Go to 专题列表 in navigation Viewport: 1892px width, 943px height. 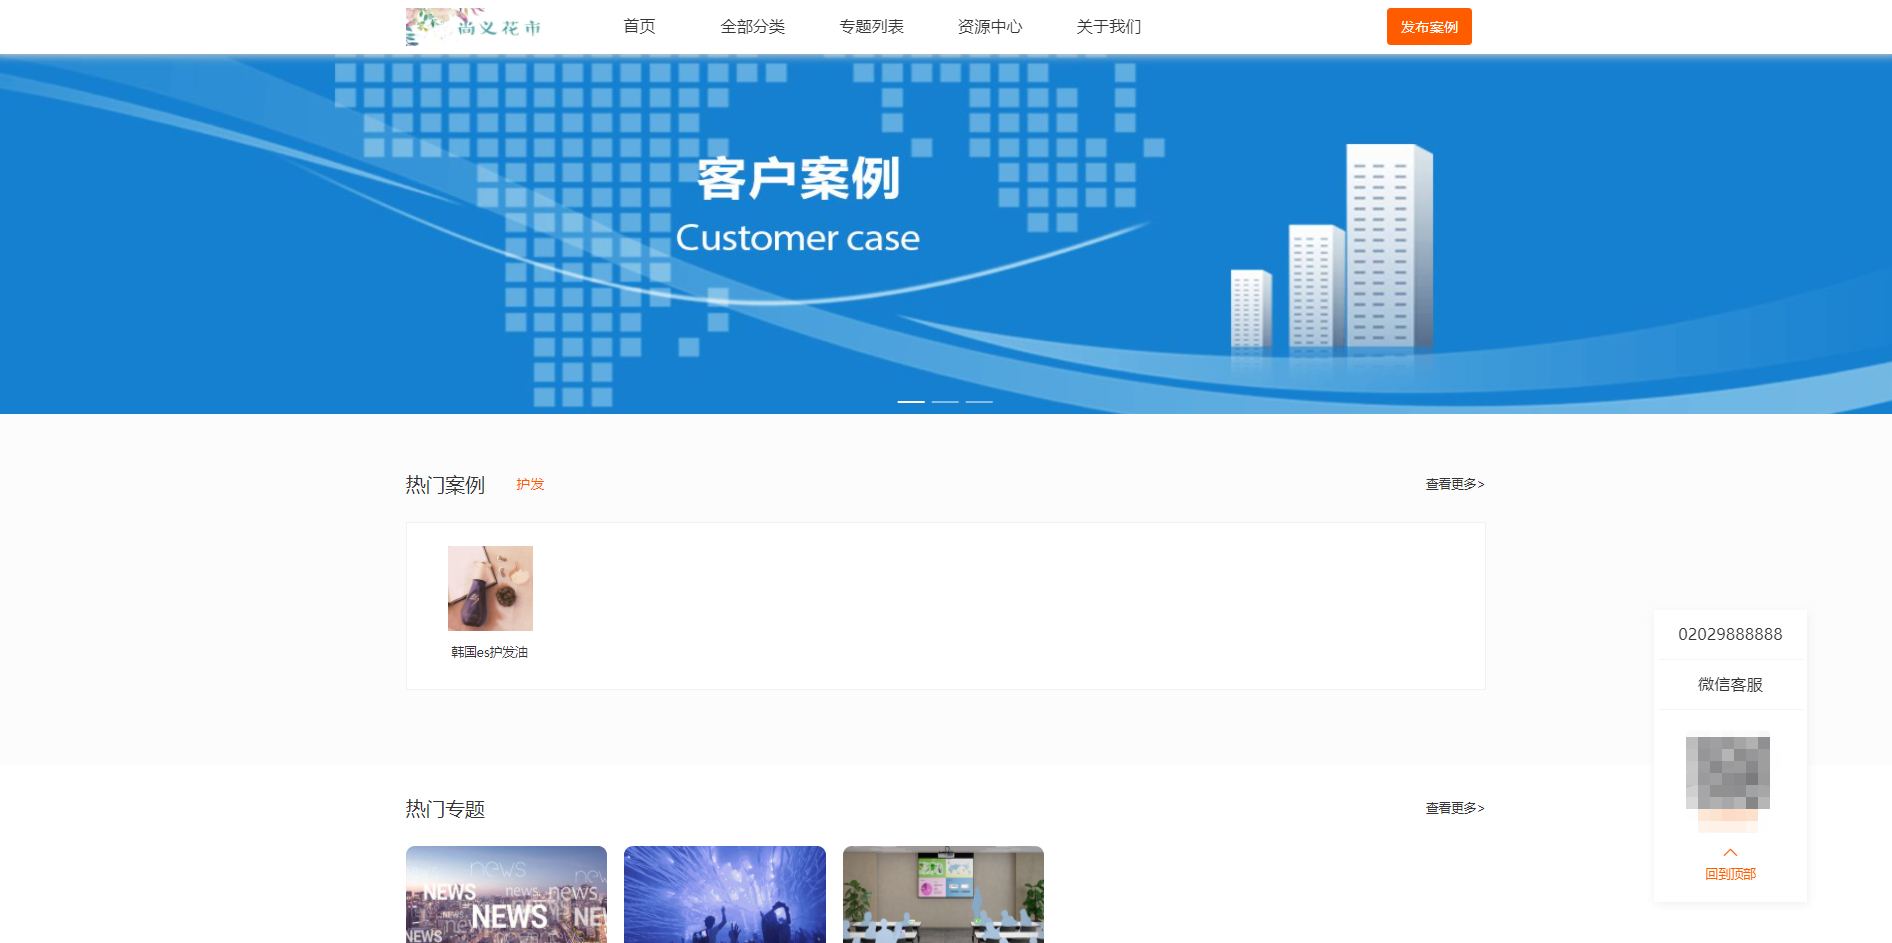pos(871,27)
